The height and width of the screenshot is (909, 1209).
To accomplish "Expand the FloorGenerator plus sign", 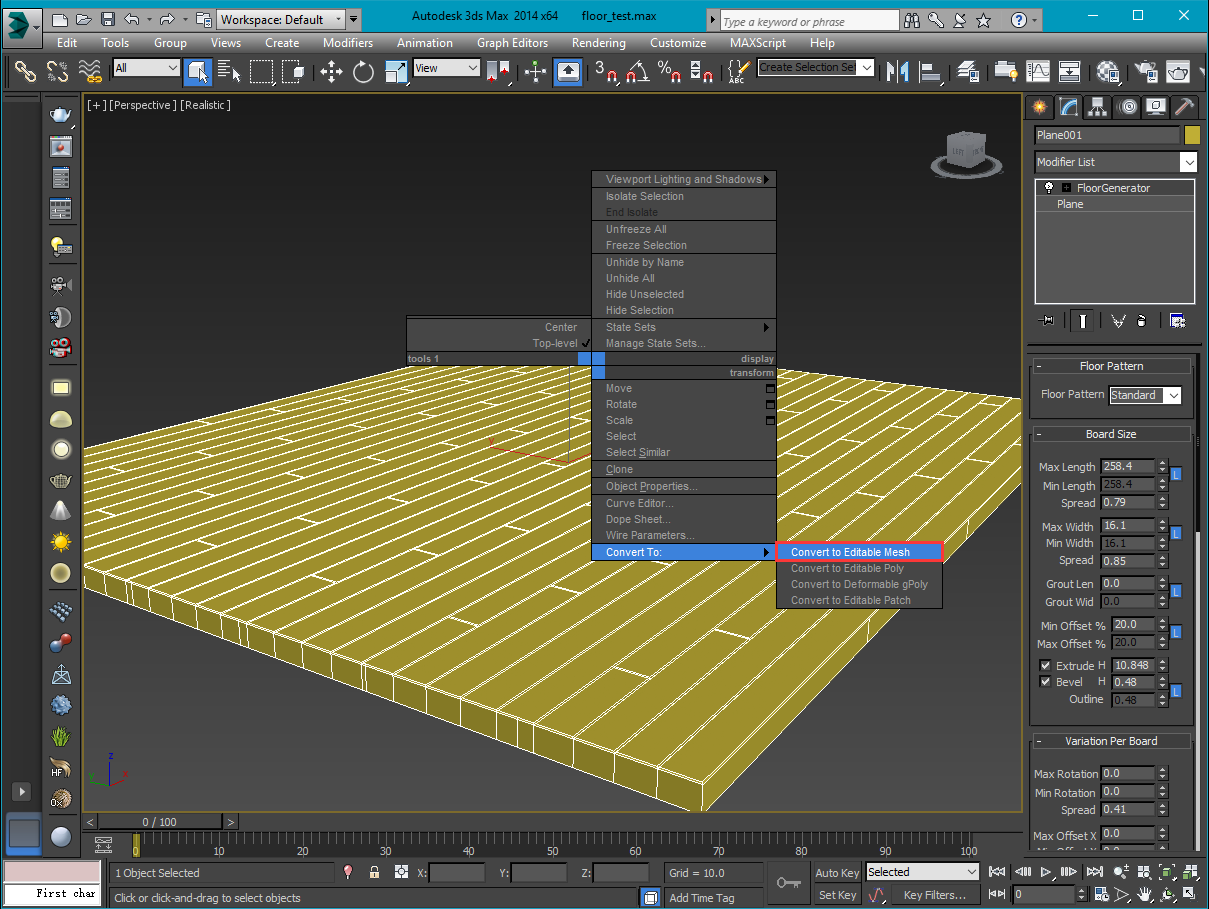I will 1066,188.
